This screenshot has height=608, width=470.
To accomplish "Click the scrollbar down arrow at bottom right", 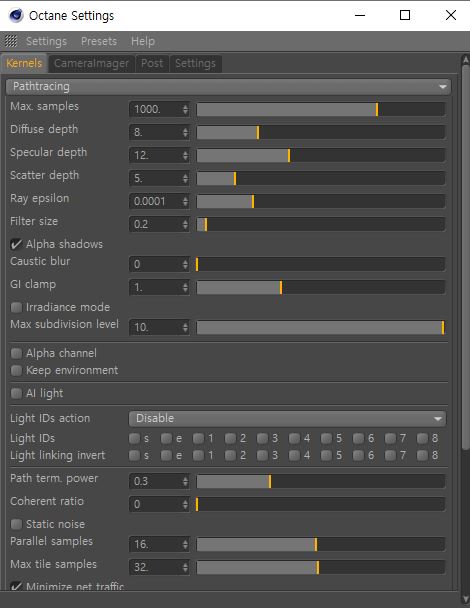I will tap(466, 599).
